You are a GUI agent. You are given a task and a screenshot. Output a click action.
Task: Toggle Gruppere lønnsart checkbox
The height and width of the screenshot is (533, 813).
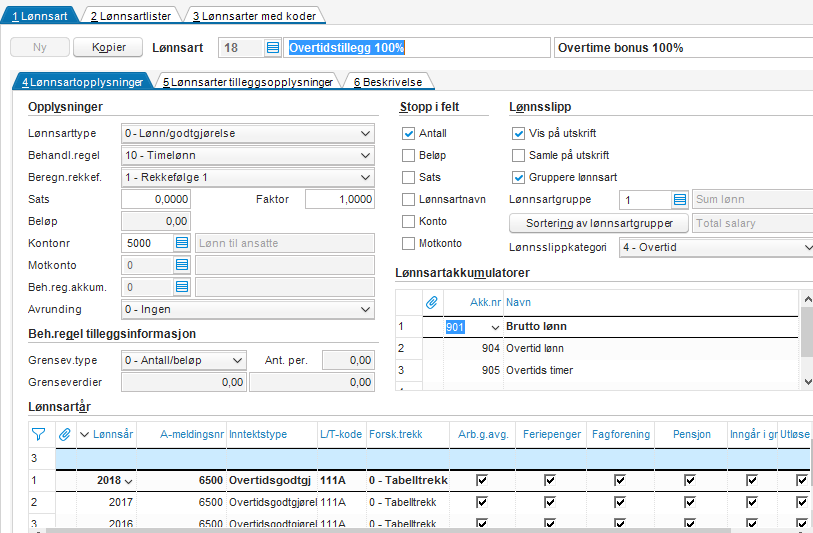(518, 177)
